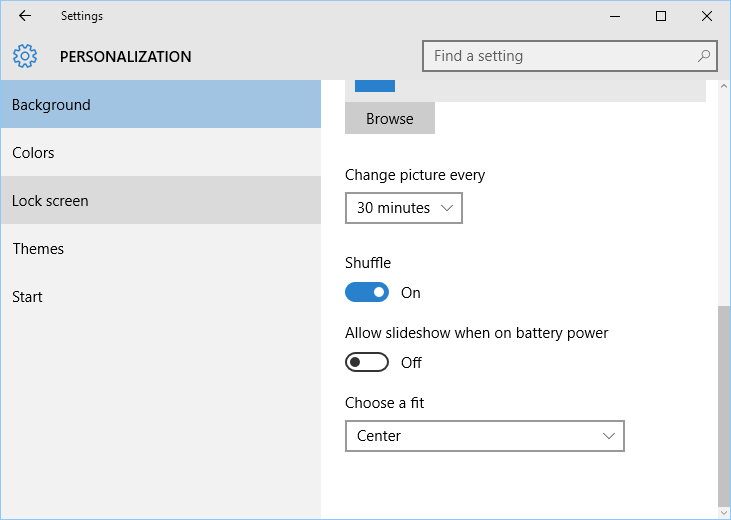
Task: Click the Find a setting search box
Action: click(x=570, y=56)
